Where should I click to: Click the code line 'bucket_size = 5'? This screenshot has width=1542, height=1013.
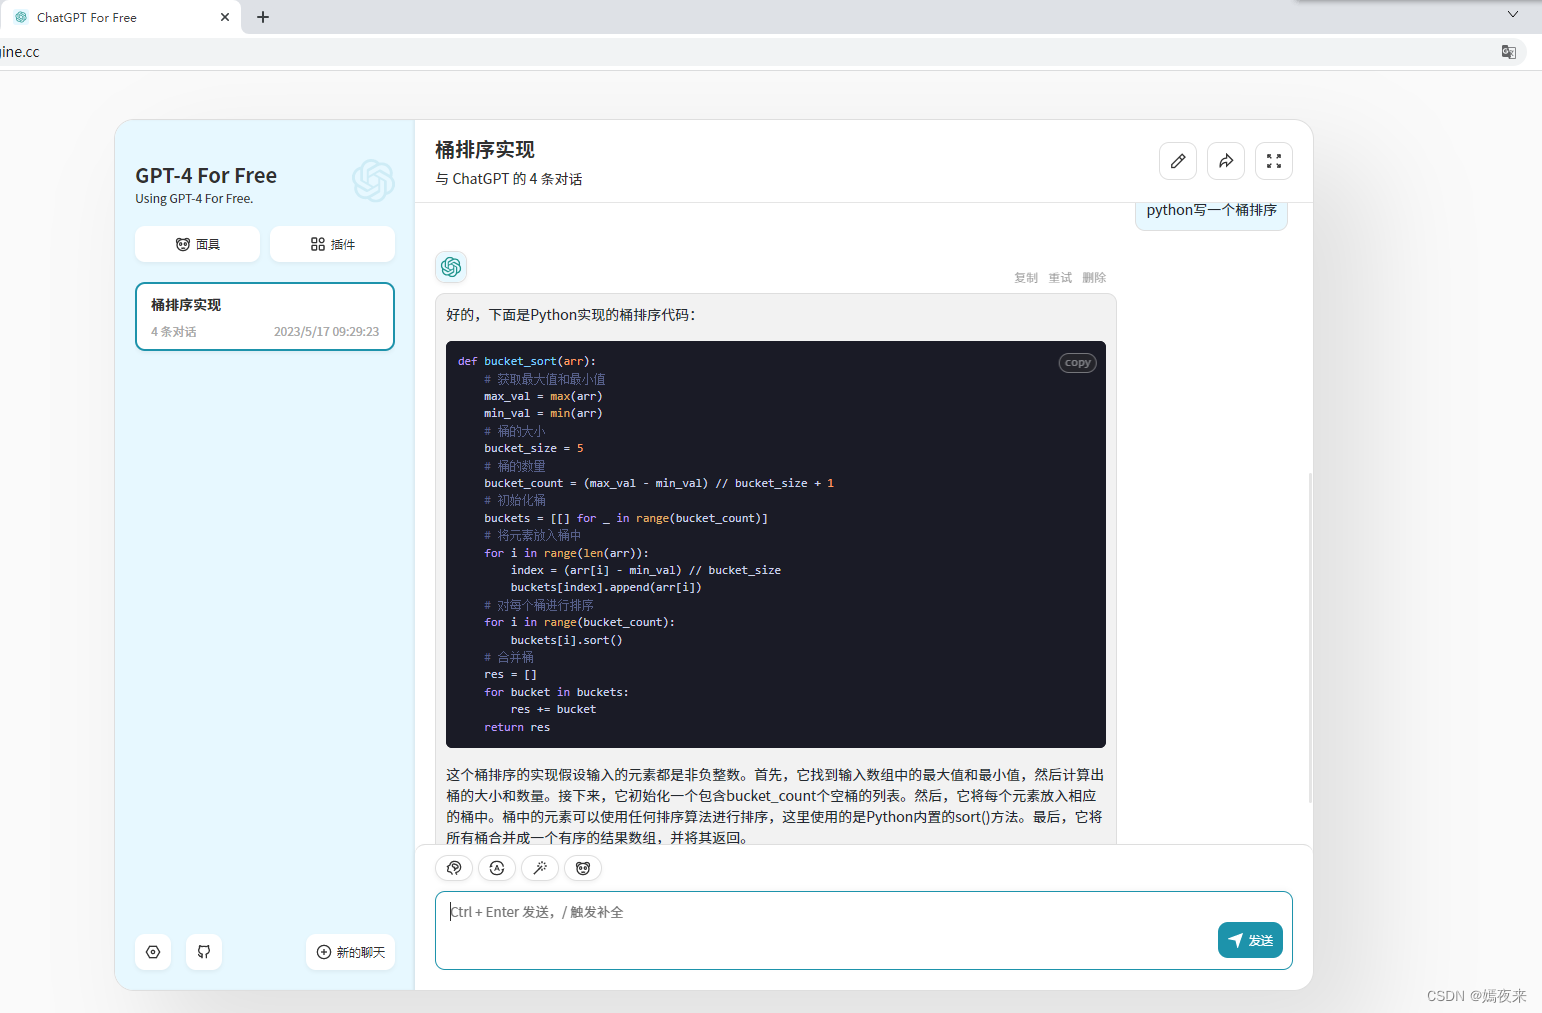534,448
